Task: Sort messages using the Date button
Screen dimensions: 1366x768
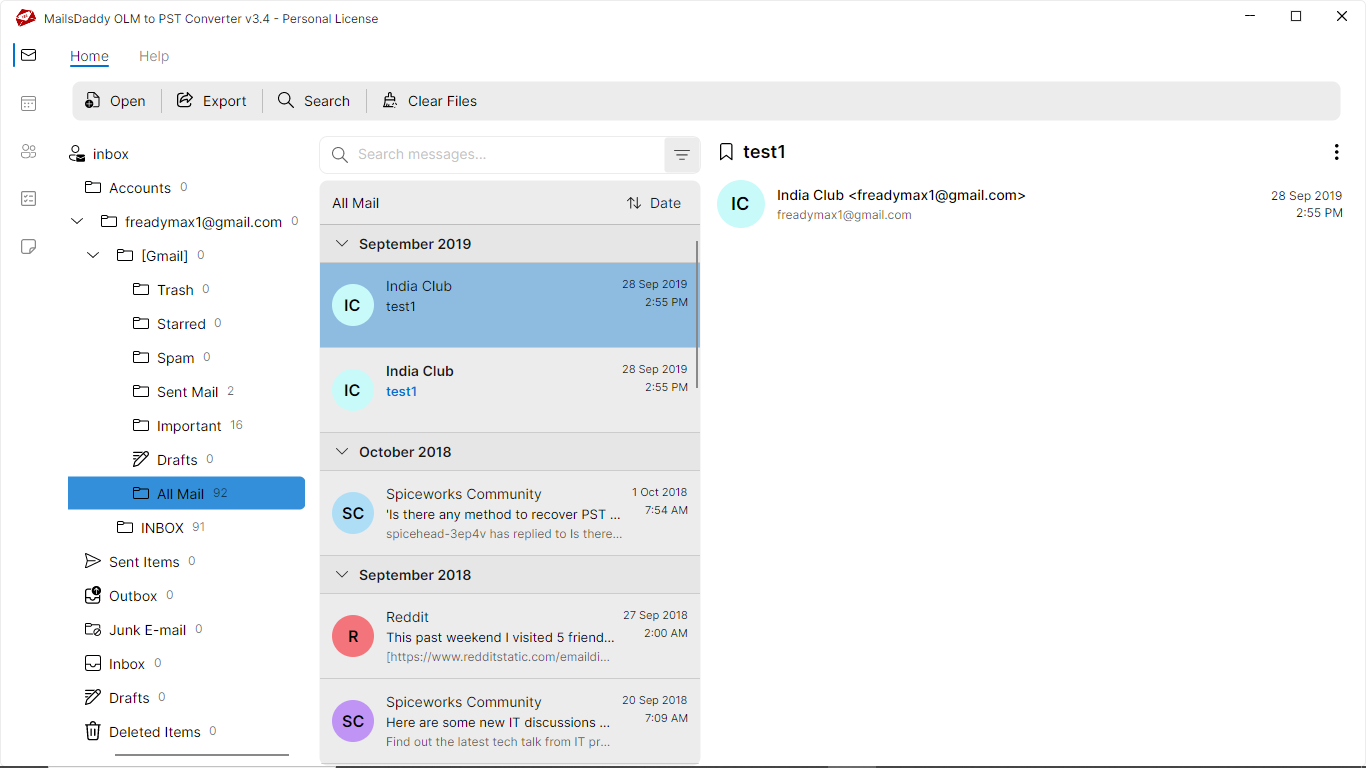Action: pyautogui.click(x=654, y=203)
